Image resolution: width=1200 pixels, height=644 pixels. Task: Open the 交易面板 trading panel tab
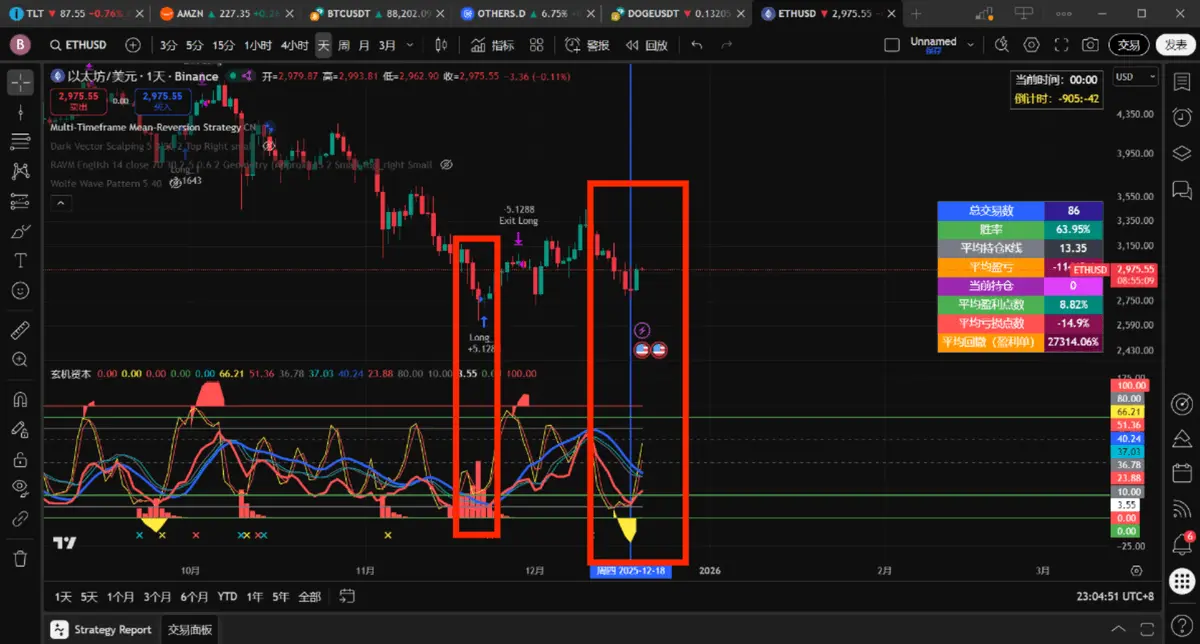coord(190,629)
